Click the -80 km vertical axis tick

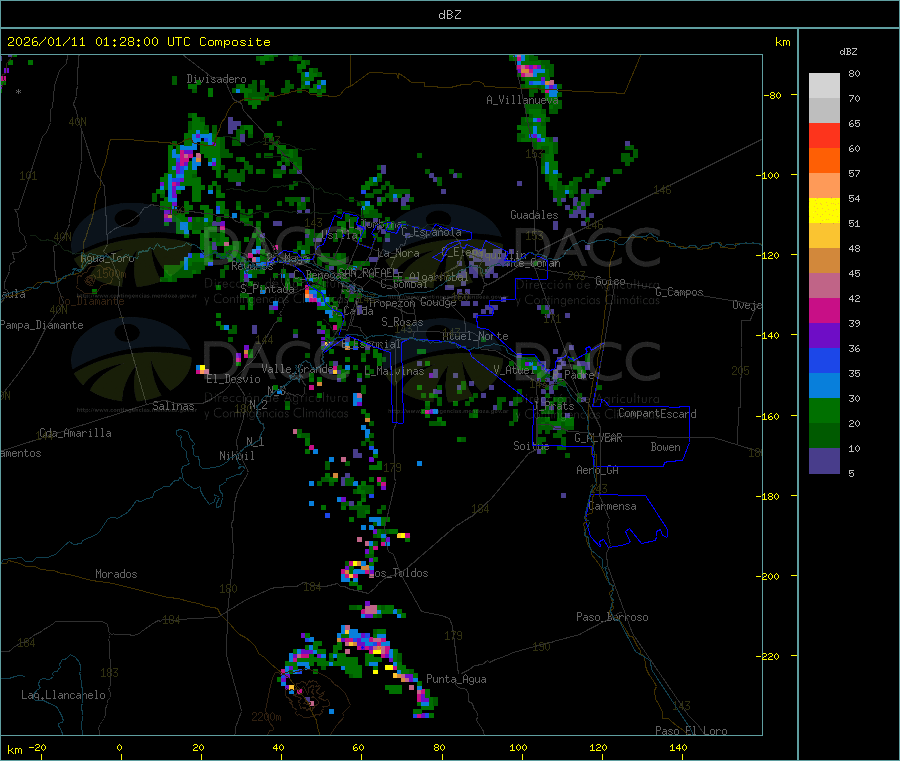[772, 95]
